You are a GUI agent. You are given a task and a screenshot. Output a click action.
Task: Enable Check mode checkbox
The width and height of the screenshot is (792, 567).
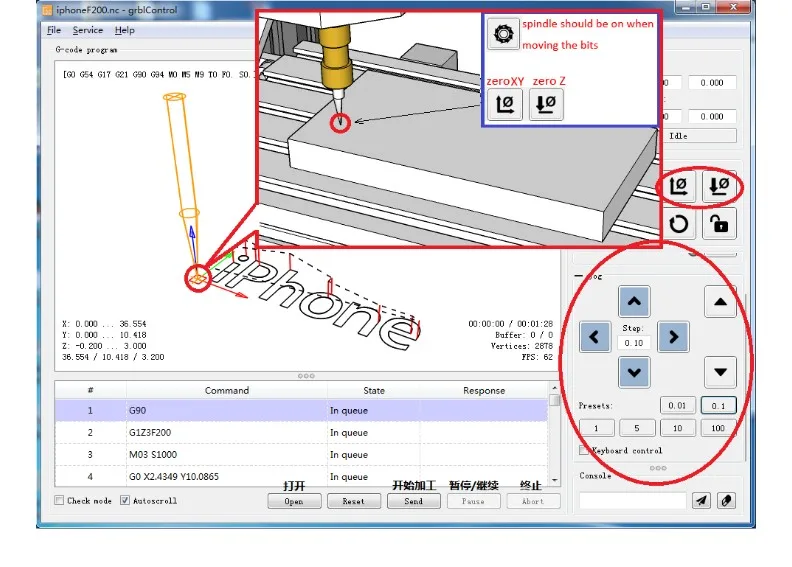(60, 500)
